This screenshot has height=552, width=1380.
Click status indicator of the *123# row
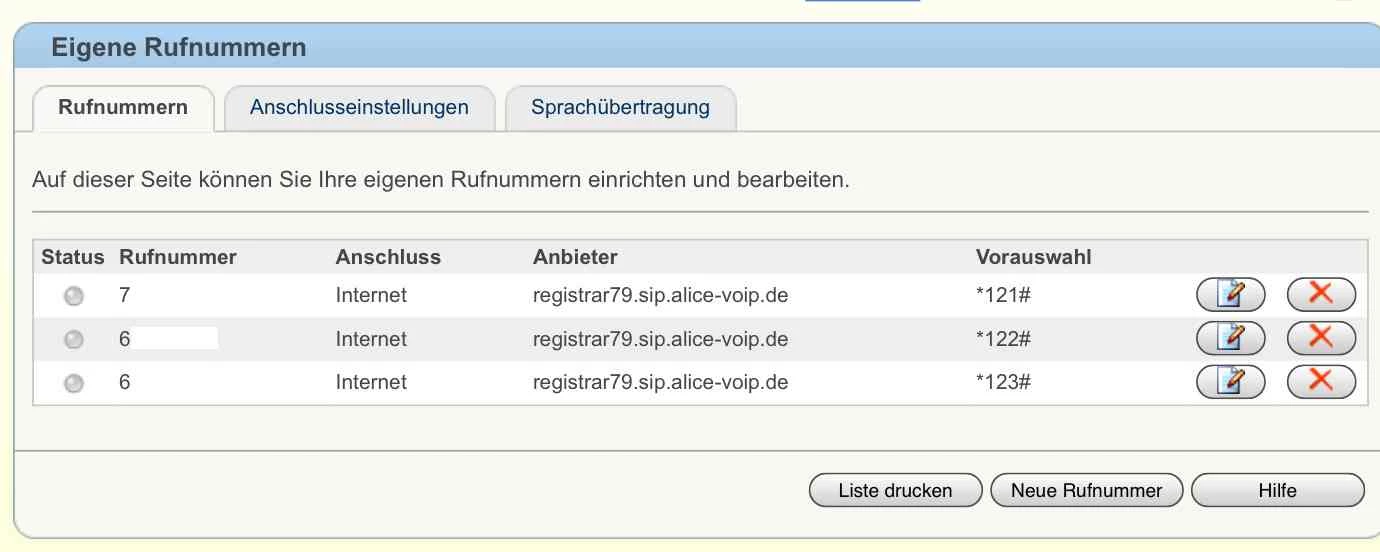click(73, 383)
